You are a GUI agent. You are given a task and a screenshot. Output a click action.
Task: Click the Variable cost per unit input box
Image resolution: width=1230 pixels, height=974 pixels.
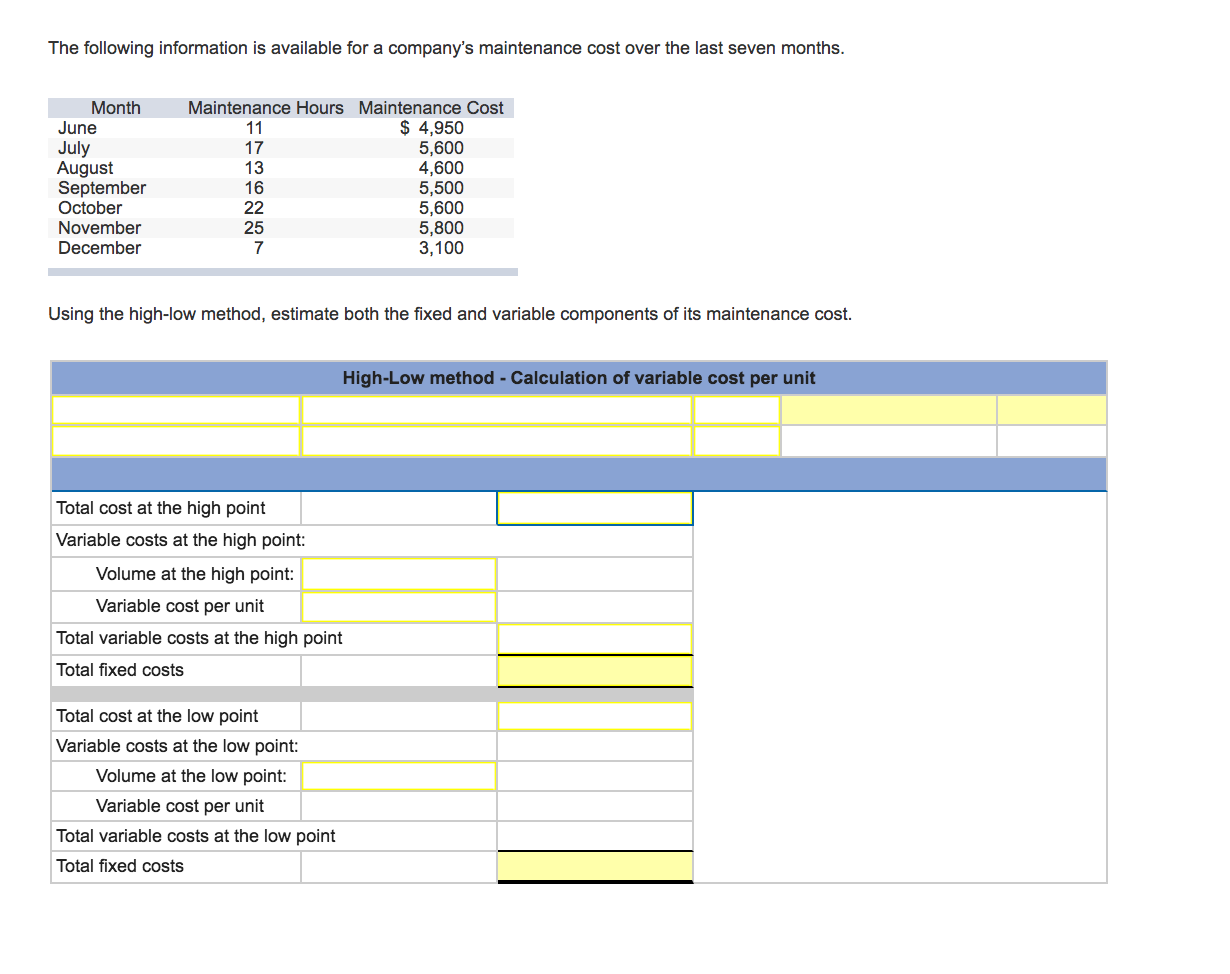click(397, 605)
